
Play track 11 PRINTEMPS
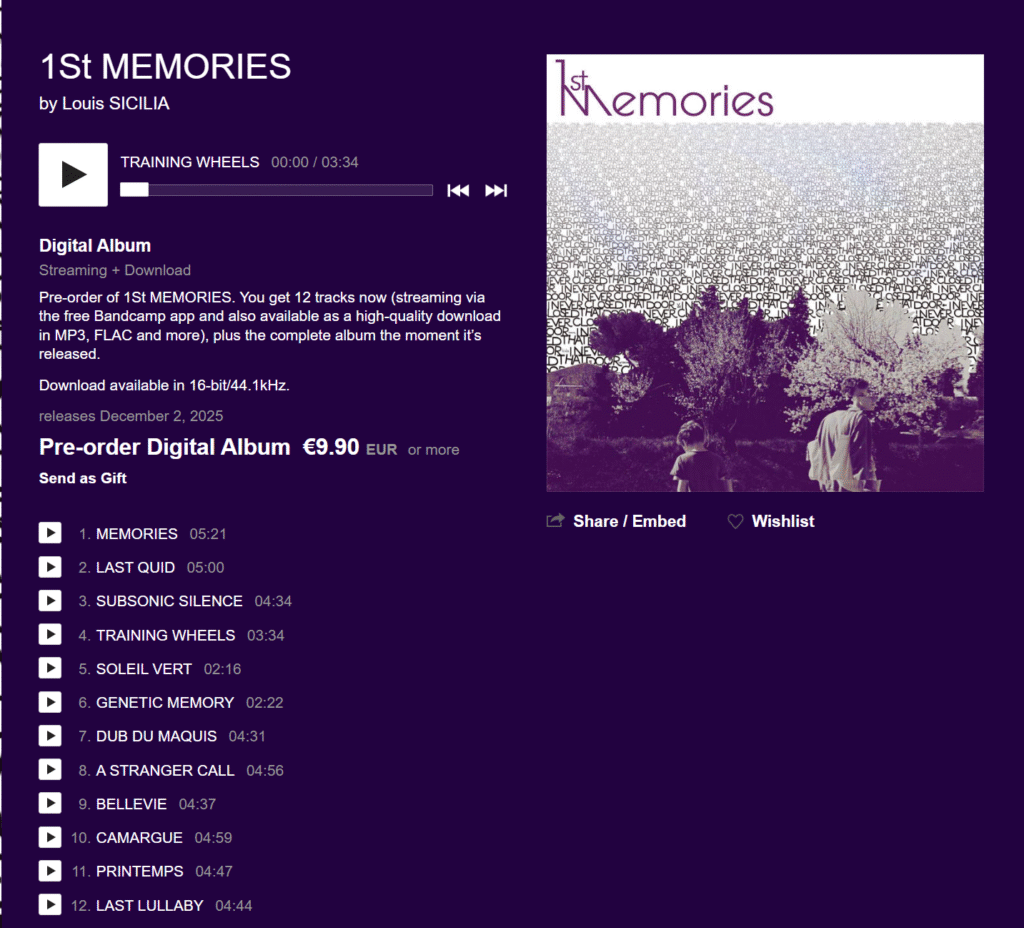tap(50, 871)
